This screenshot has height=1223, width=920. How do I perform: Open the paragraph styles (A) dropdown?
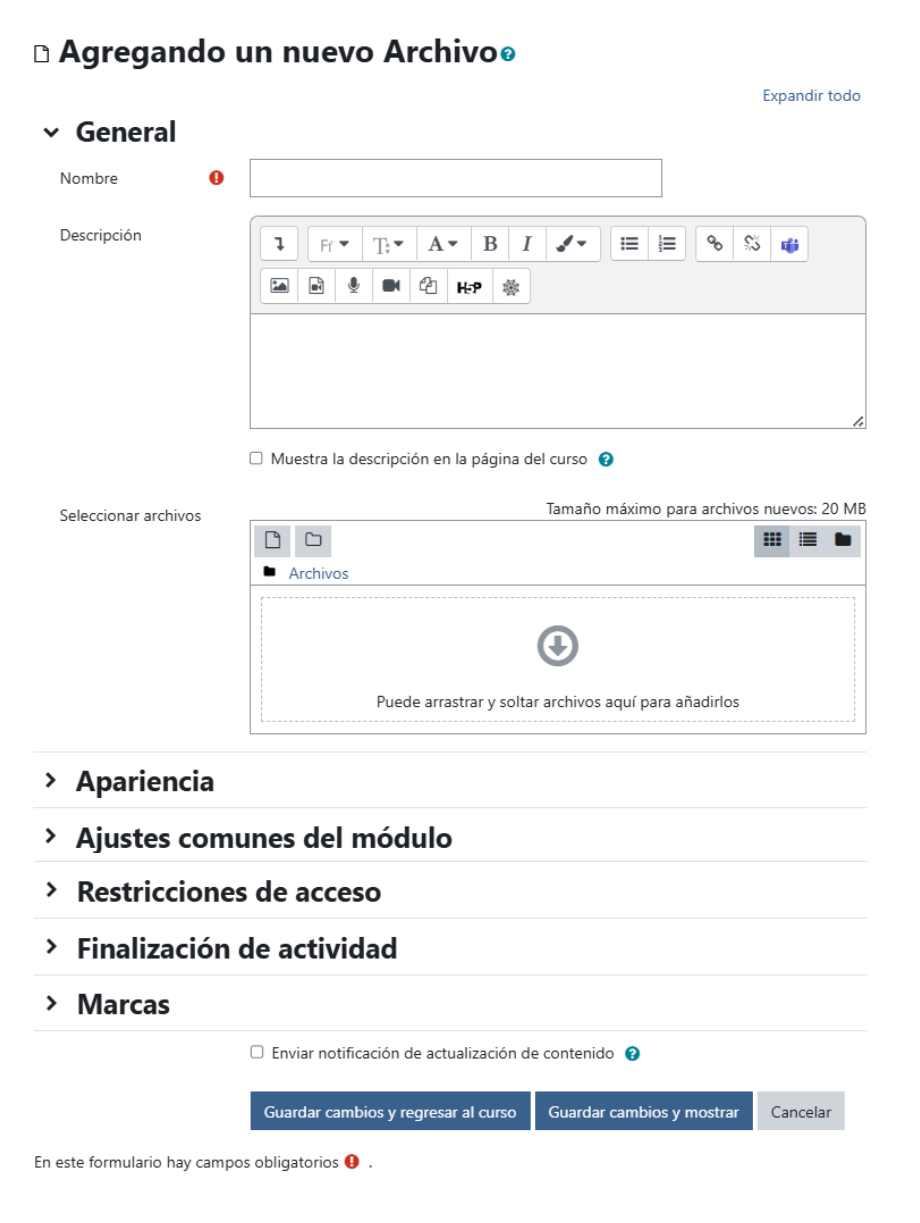coord(443,244)
